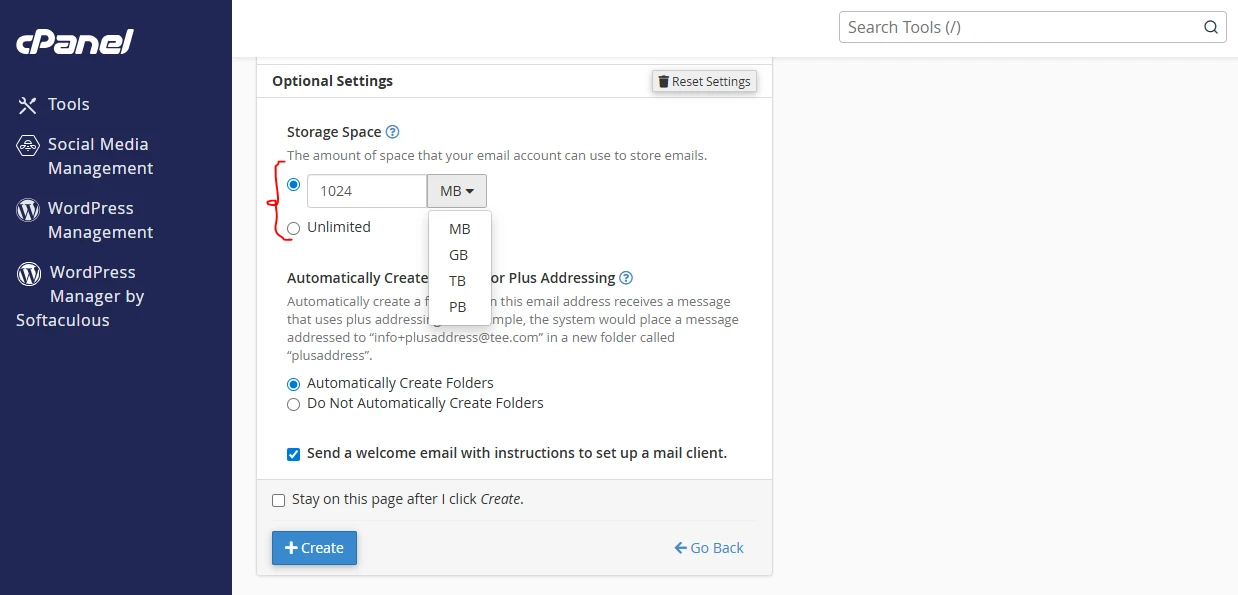The width and height of the screenshot is (1238, 595).
Task: Click the cPanel logo
Action: pyautogui.click(x=75, y=42)
